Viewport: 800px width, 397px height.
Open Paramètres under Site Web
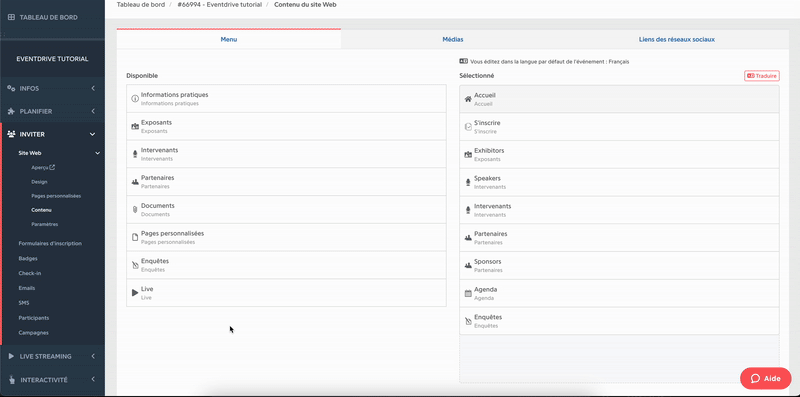[x=44, y=224]
